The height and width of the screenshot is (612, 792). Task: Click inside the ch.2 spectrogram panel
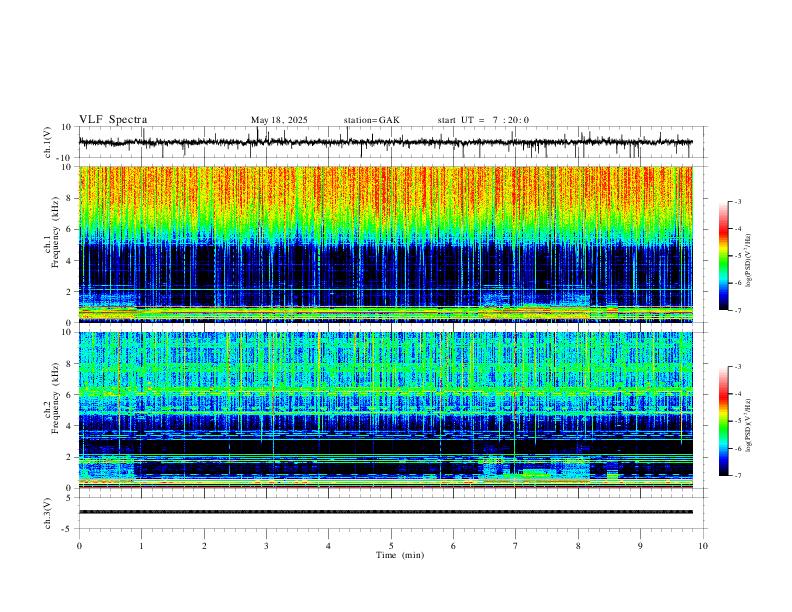[x=386, y=410]
